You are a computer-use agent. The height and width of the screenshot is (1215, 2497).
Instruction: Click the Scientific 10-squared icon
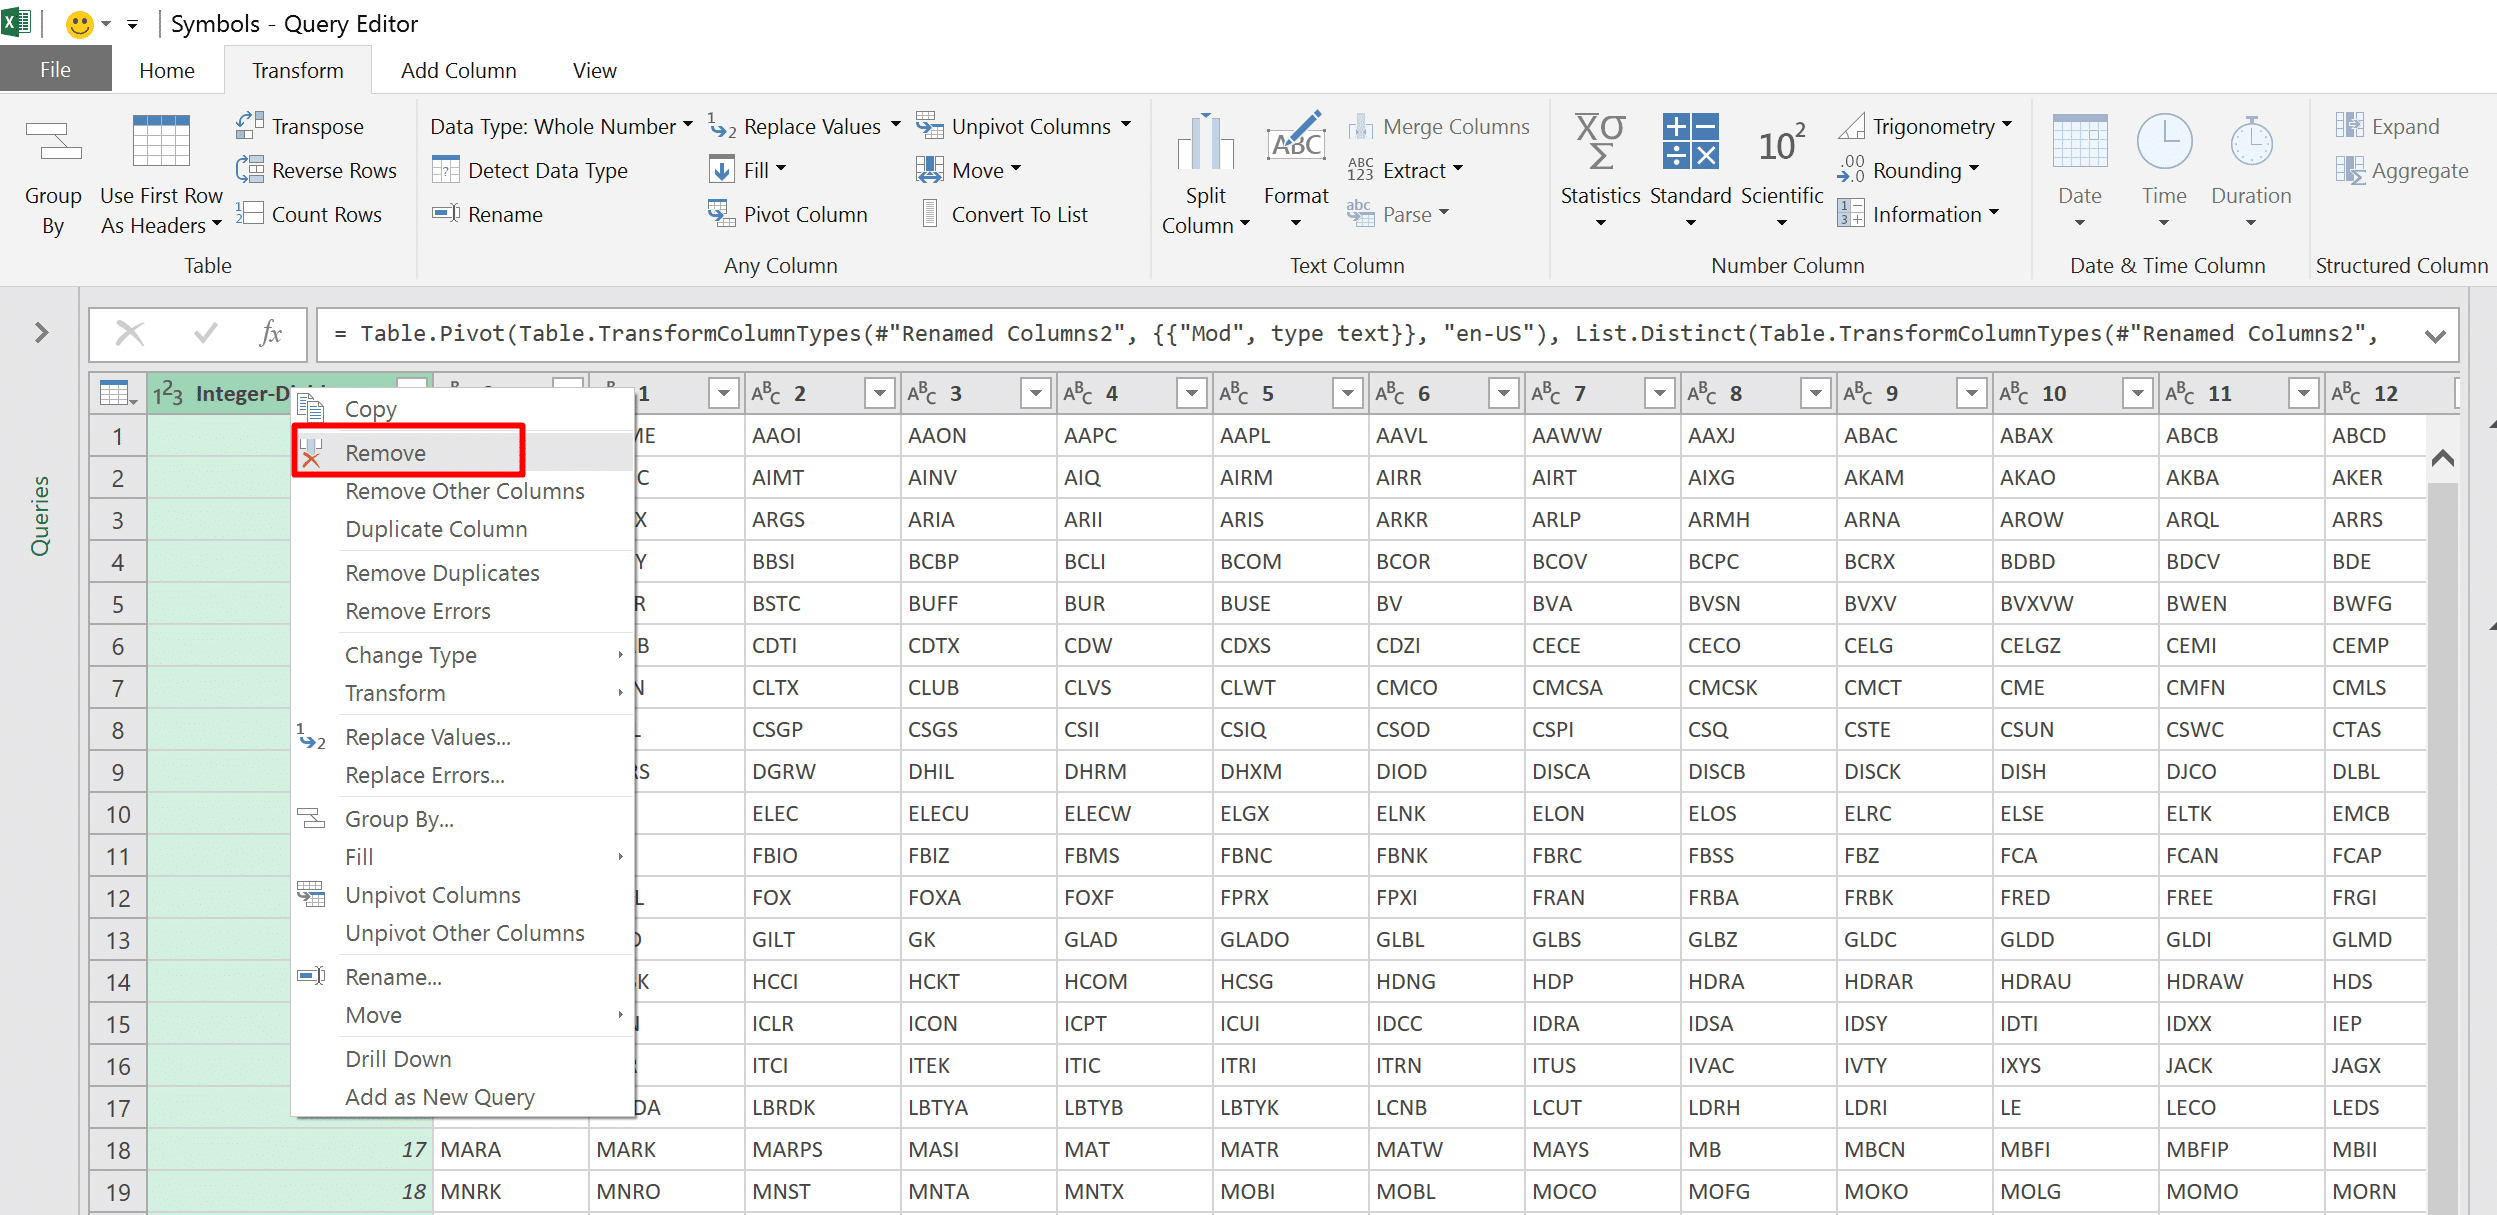[1781, 143]
